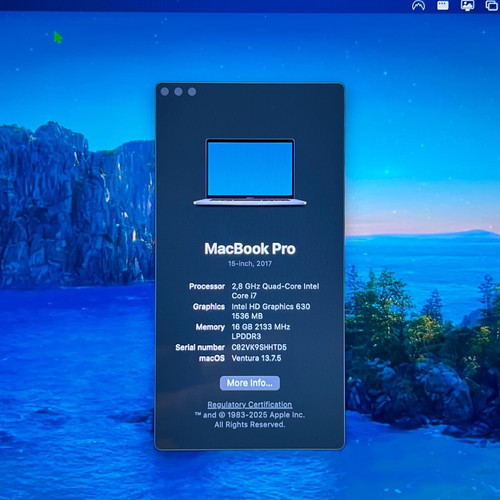
Task: Click the MacBook Pro laptop image
Action: pos(250,172)
